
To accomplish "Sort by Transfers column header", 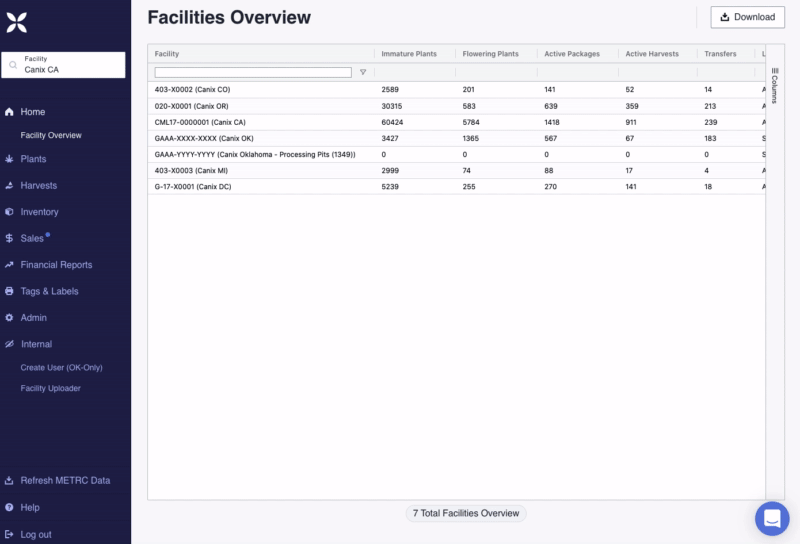I will point(720,54).
